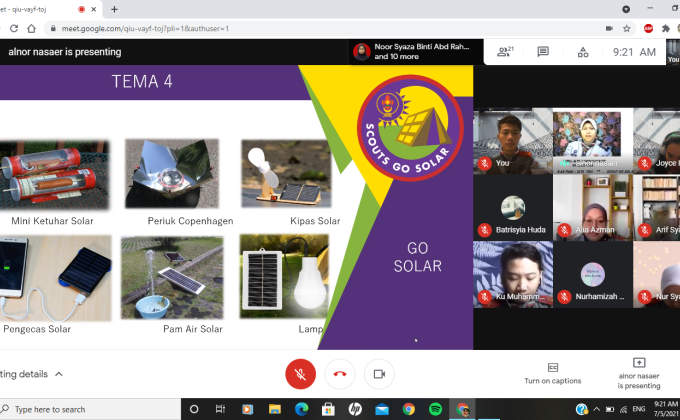Launch Microsoft Edge from taskbar
Screen dimensions: 680x420
click(x=301, y=409)
